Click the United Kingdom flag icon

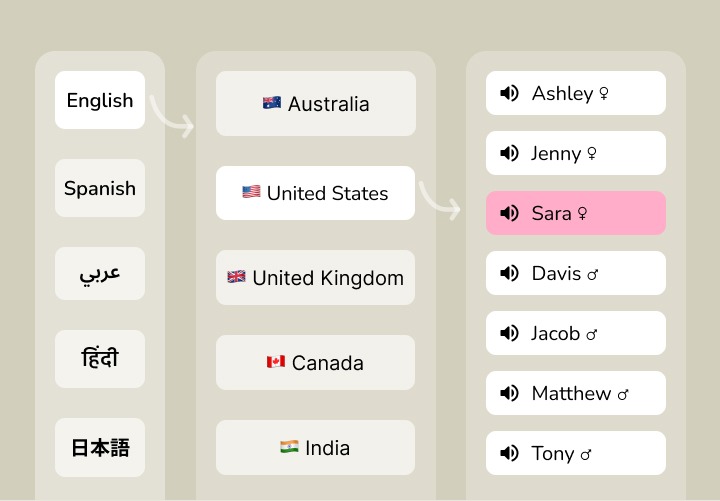(x=236, y=277)
